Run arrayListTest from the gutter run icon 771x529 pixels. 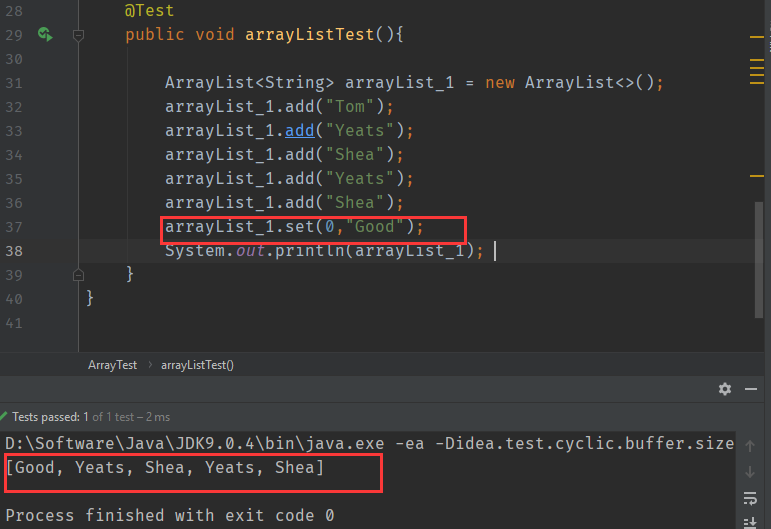45,34
